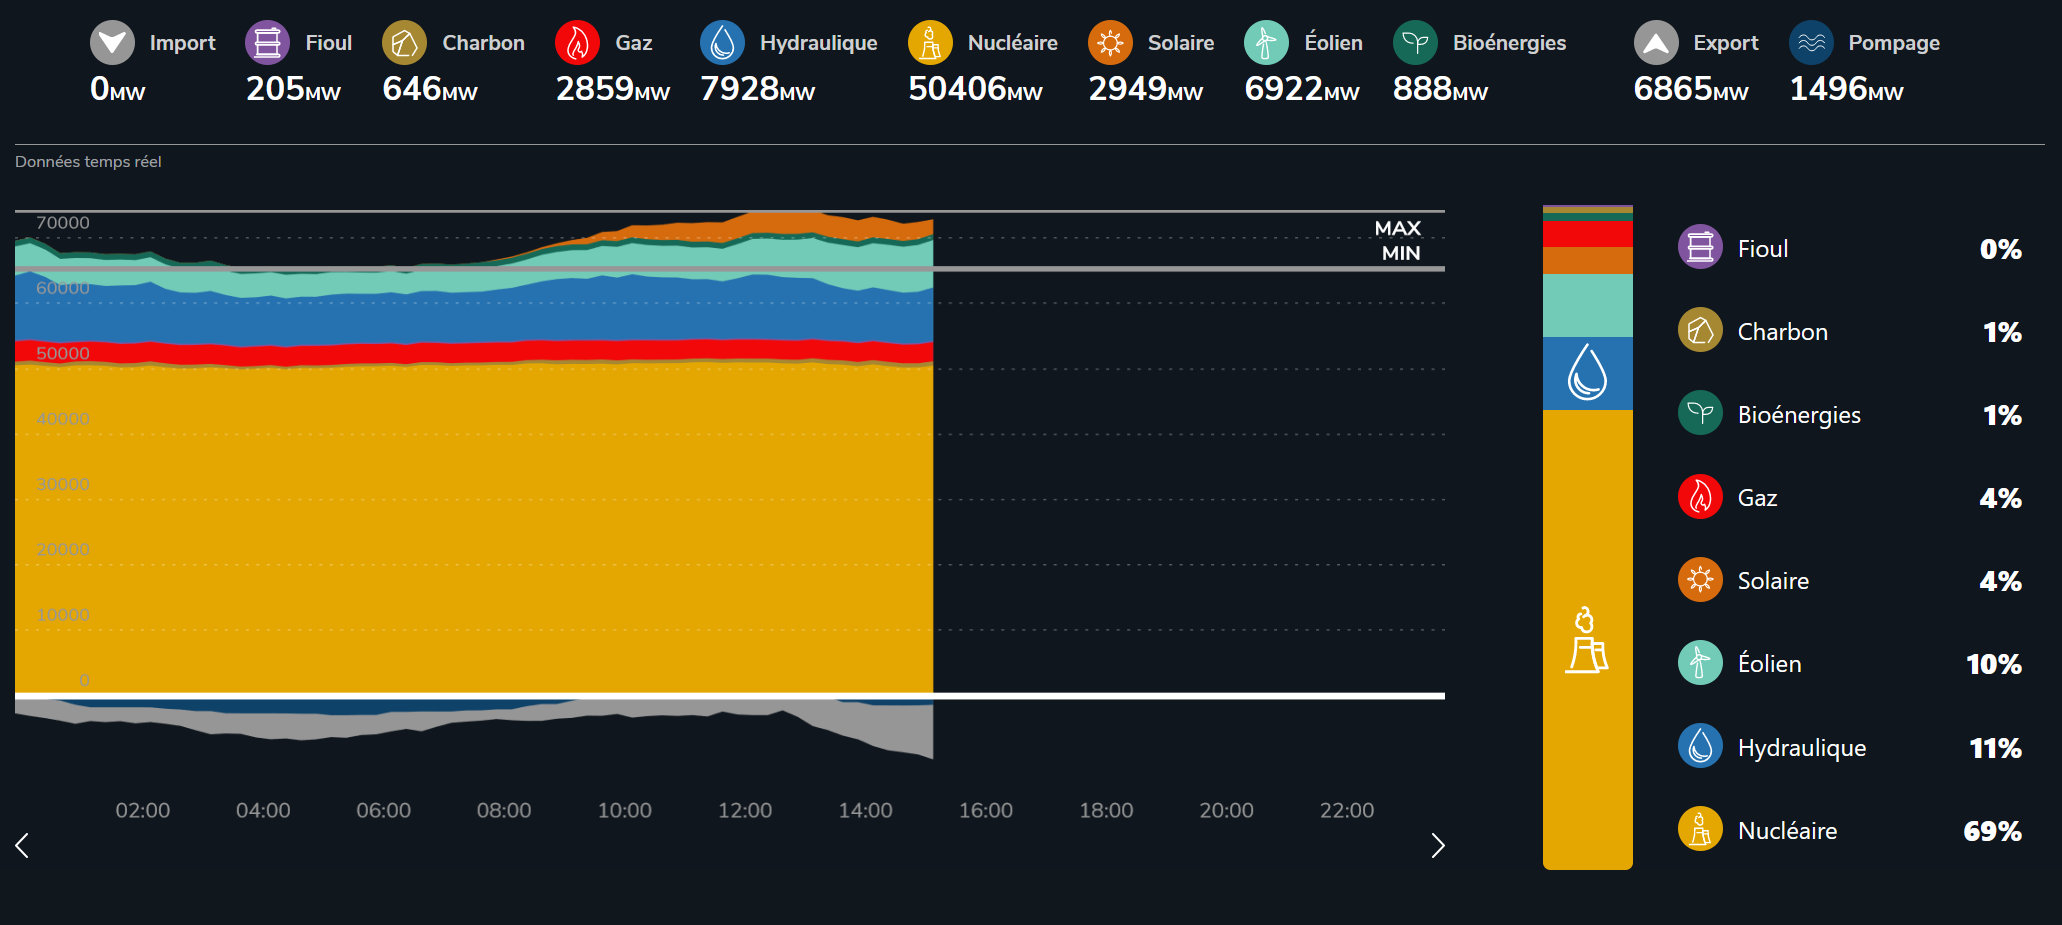Click the red Gaz flame icon in top bar
The width and height of the screenshot is (2062, 925).
[x=577, y=43]
